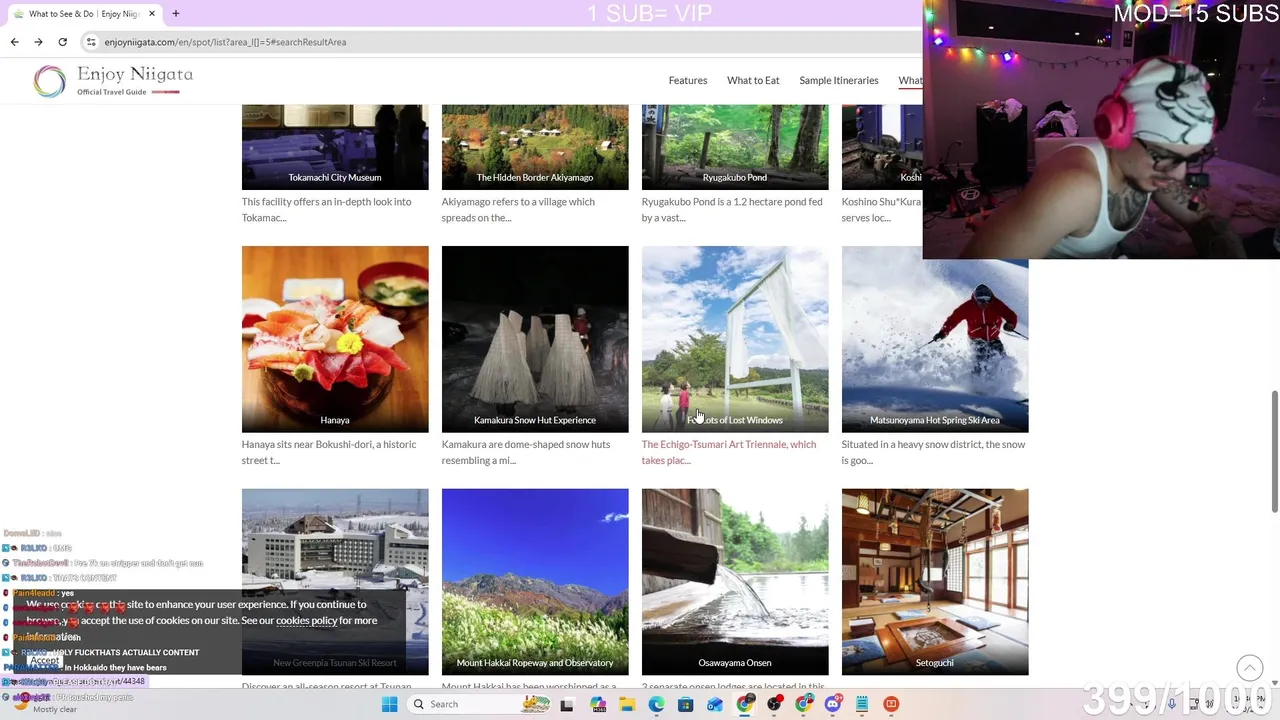Open the Osawayama Onsen card
Image resolution: width=1280 pixels, height=720 pixels.
tap(735, 582)
